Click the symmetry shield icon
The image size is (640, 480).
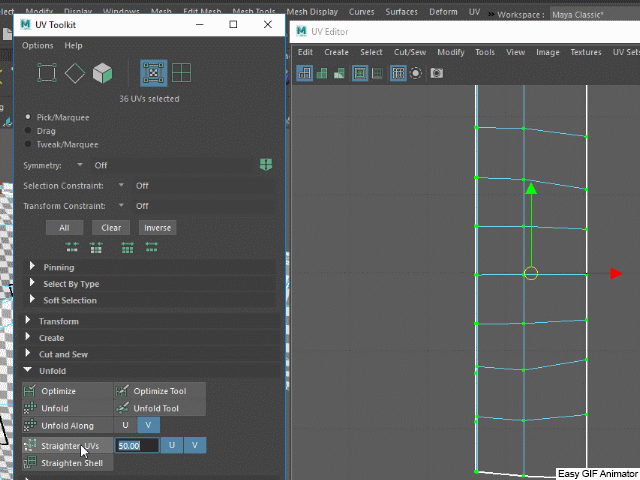[x=265, y=164]
